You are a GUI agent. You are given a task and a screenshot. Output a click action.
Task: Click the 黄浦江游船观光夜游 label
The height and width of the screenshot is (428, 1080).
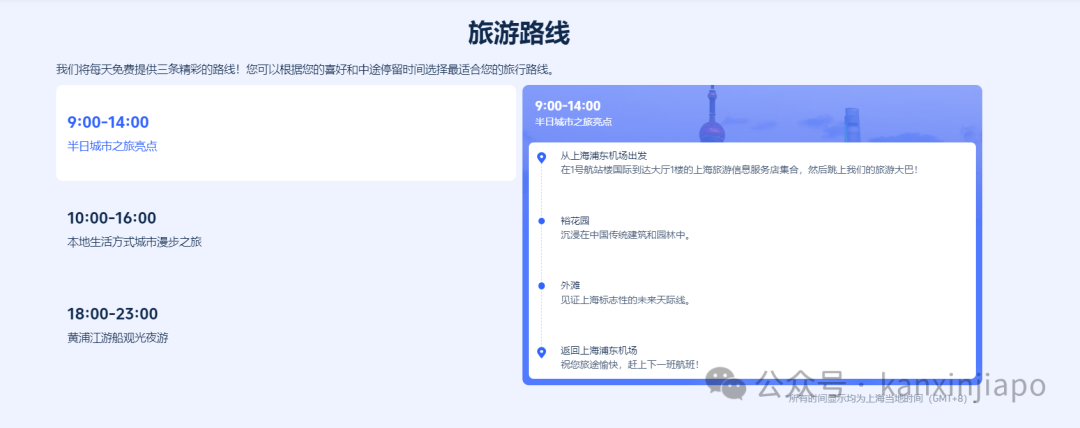point(118,338)
